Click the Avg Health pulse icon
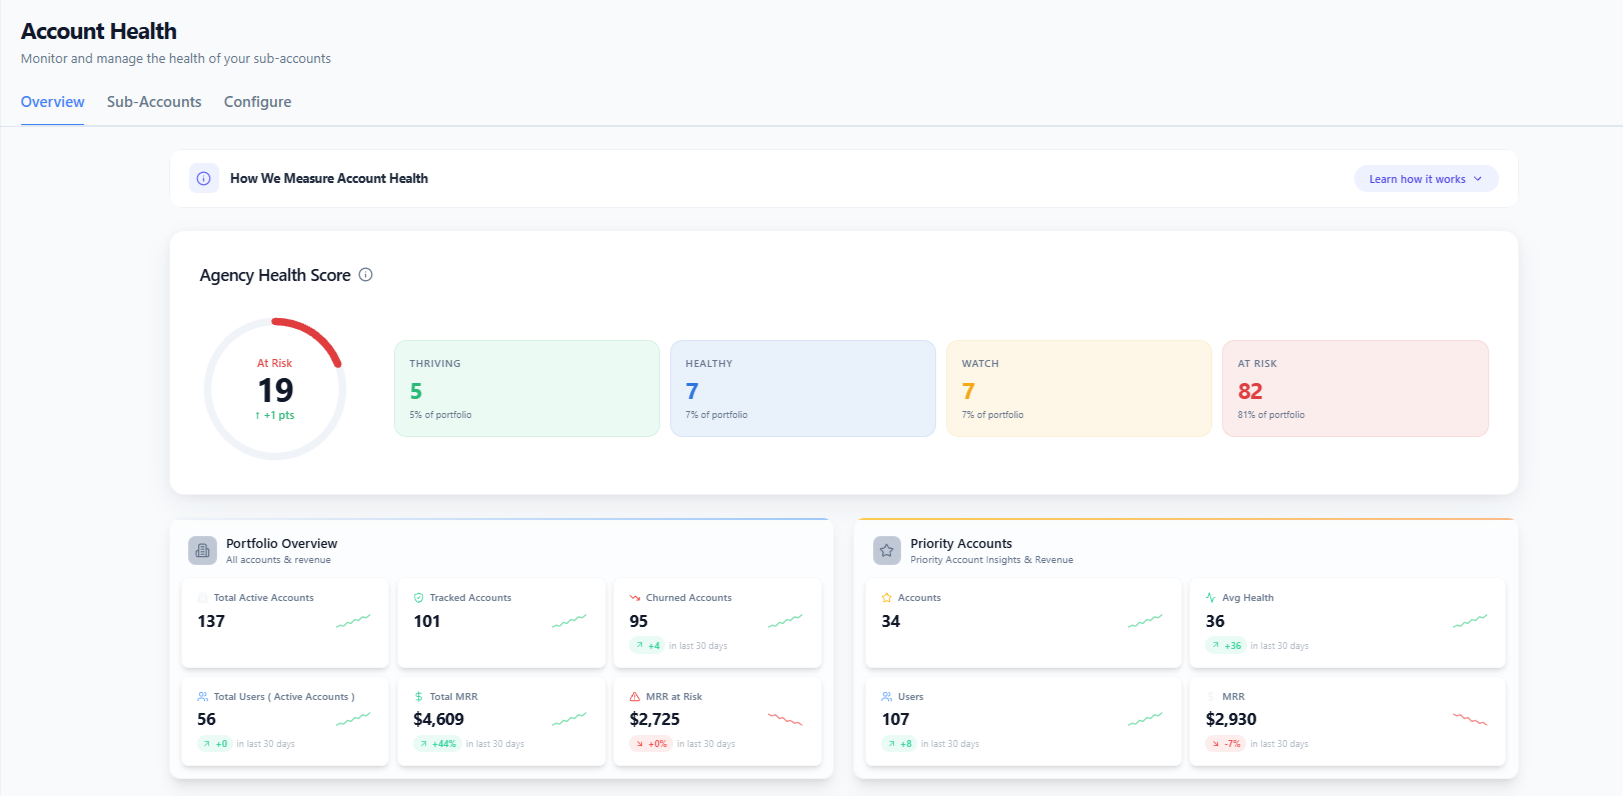Screen dimensions: 1623x796 point(1211,598)
